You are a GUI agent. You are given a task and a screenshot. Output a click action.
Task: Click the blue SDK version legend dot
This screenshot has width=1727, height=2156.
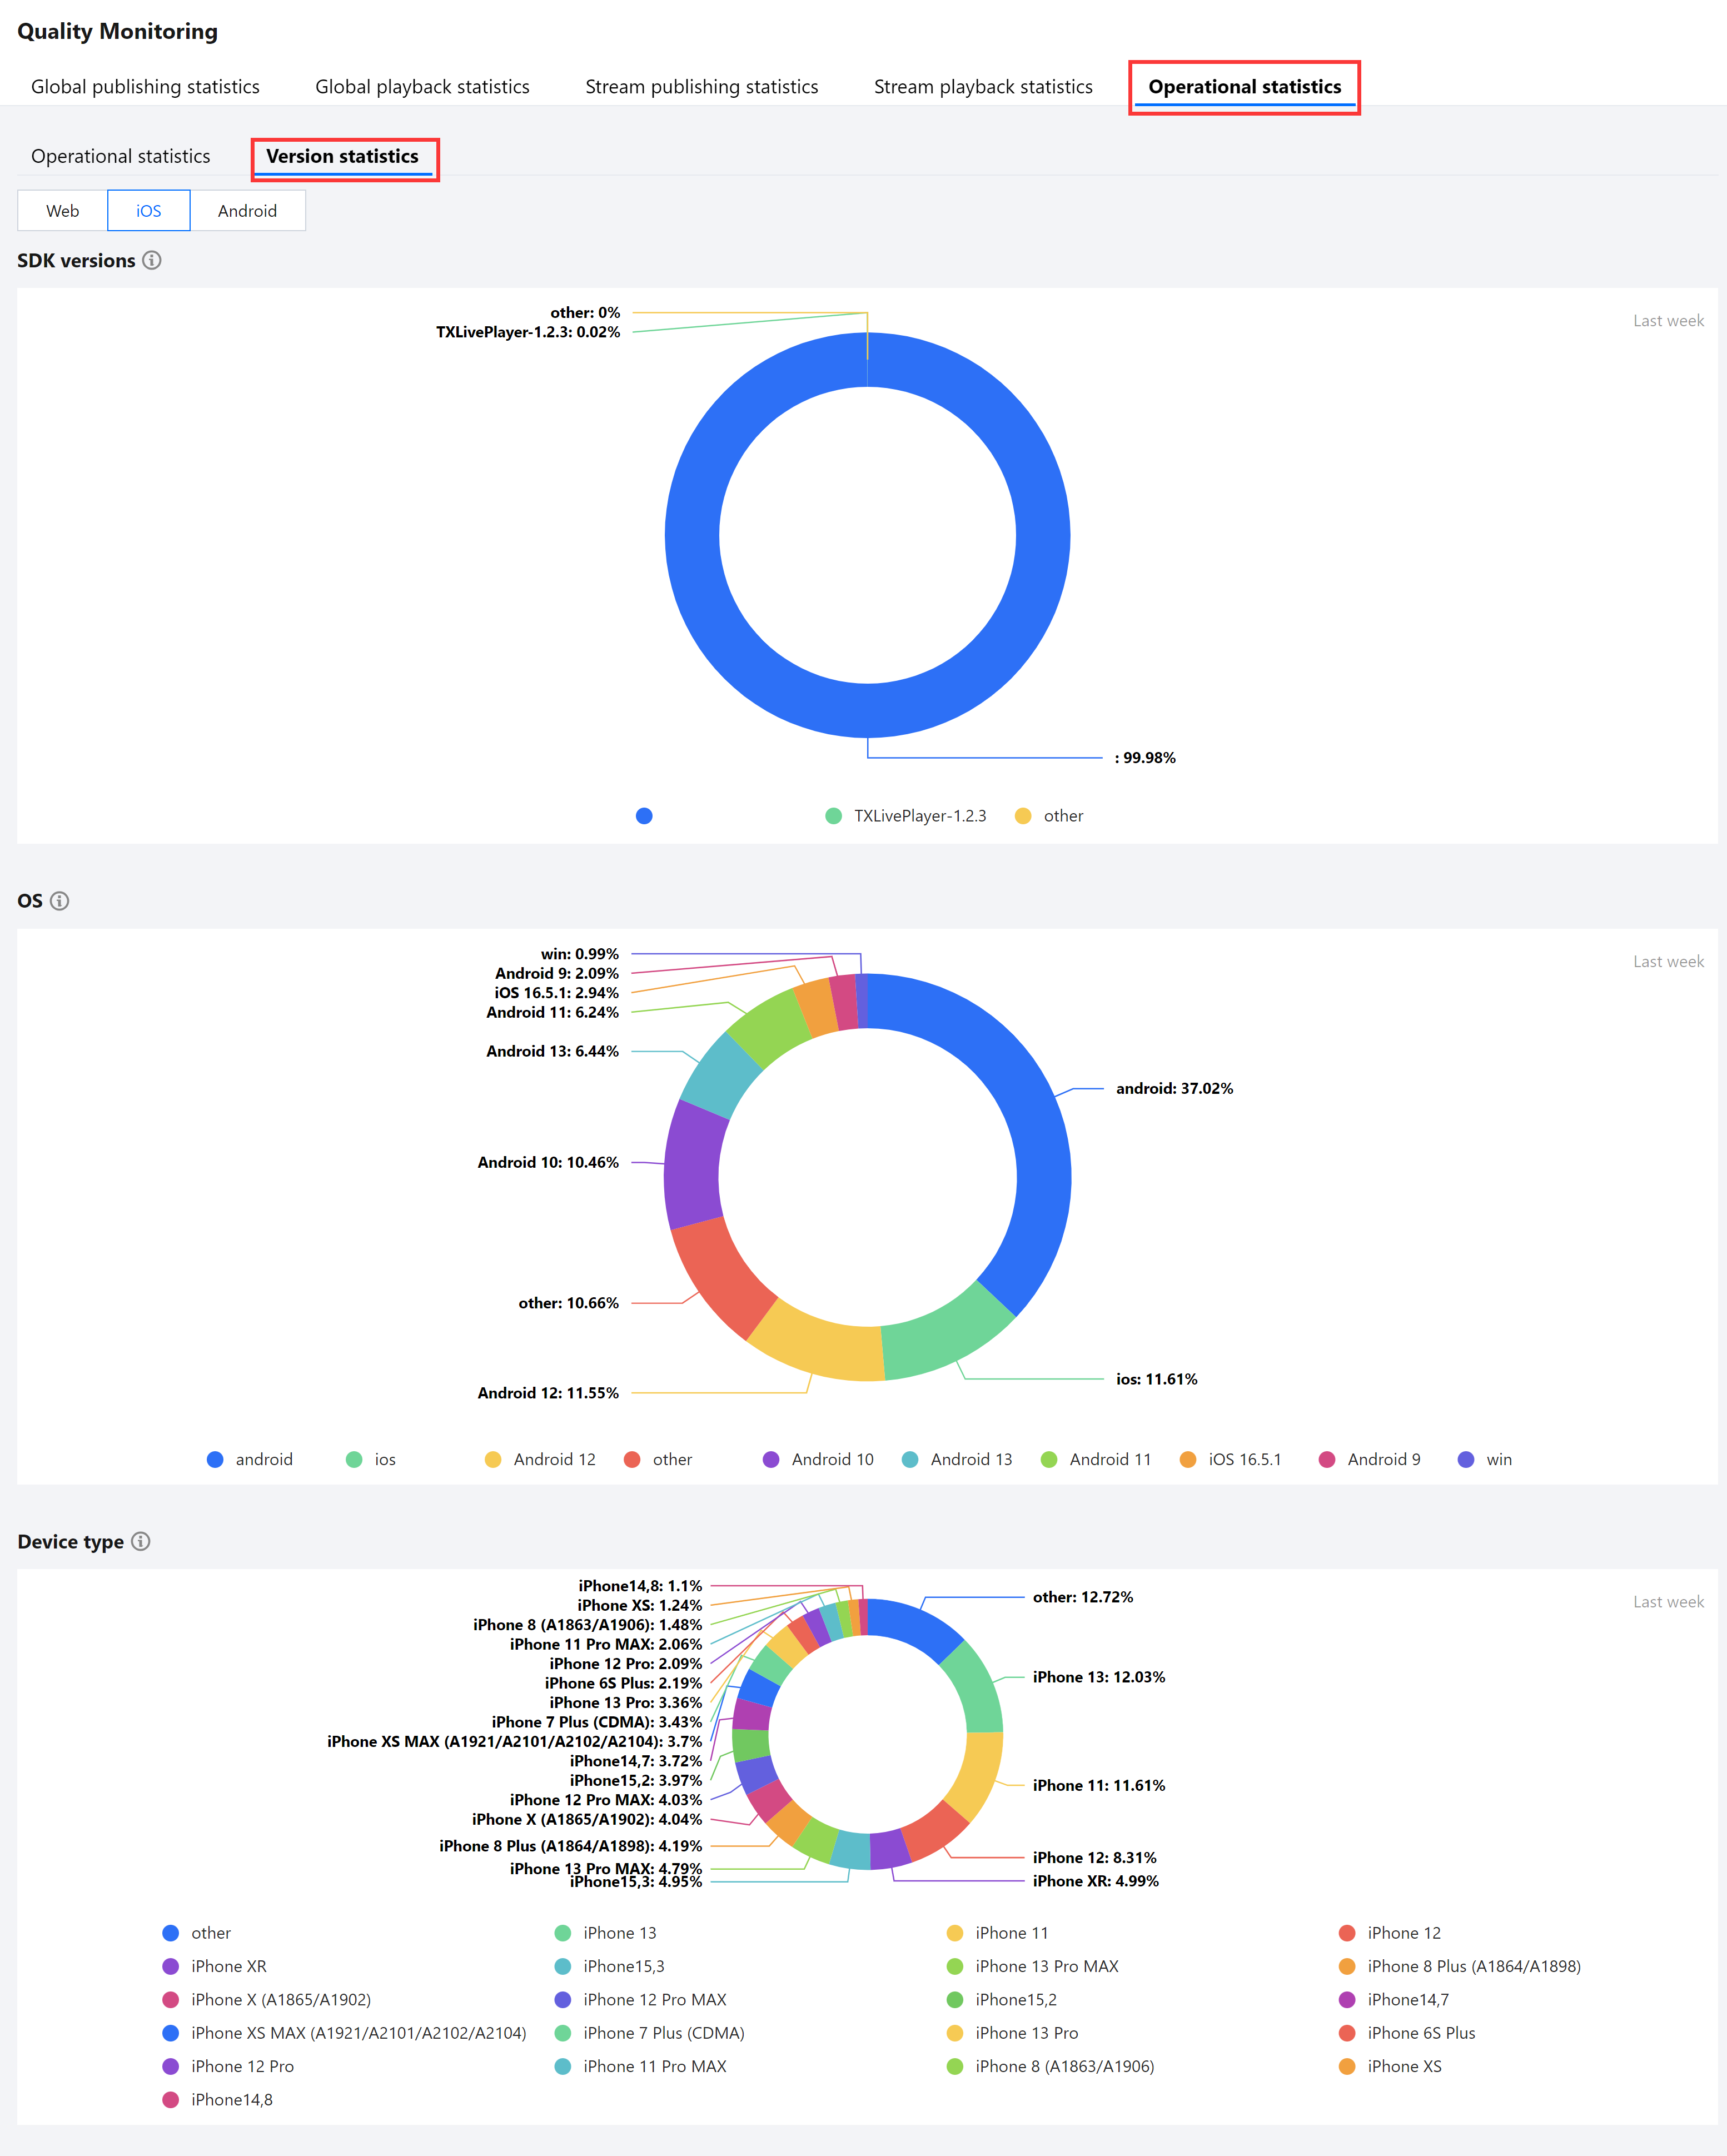point(644,816)
